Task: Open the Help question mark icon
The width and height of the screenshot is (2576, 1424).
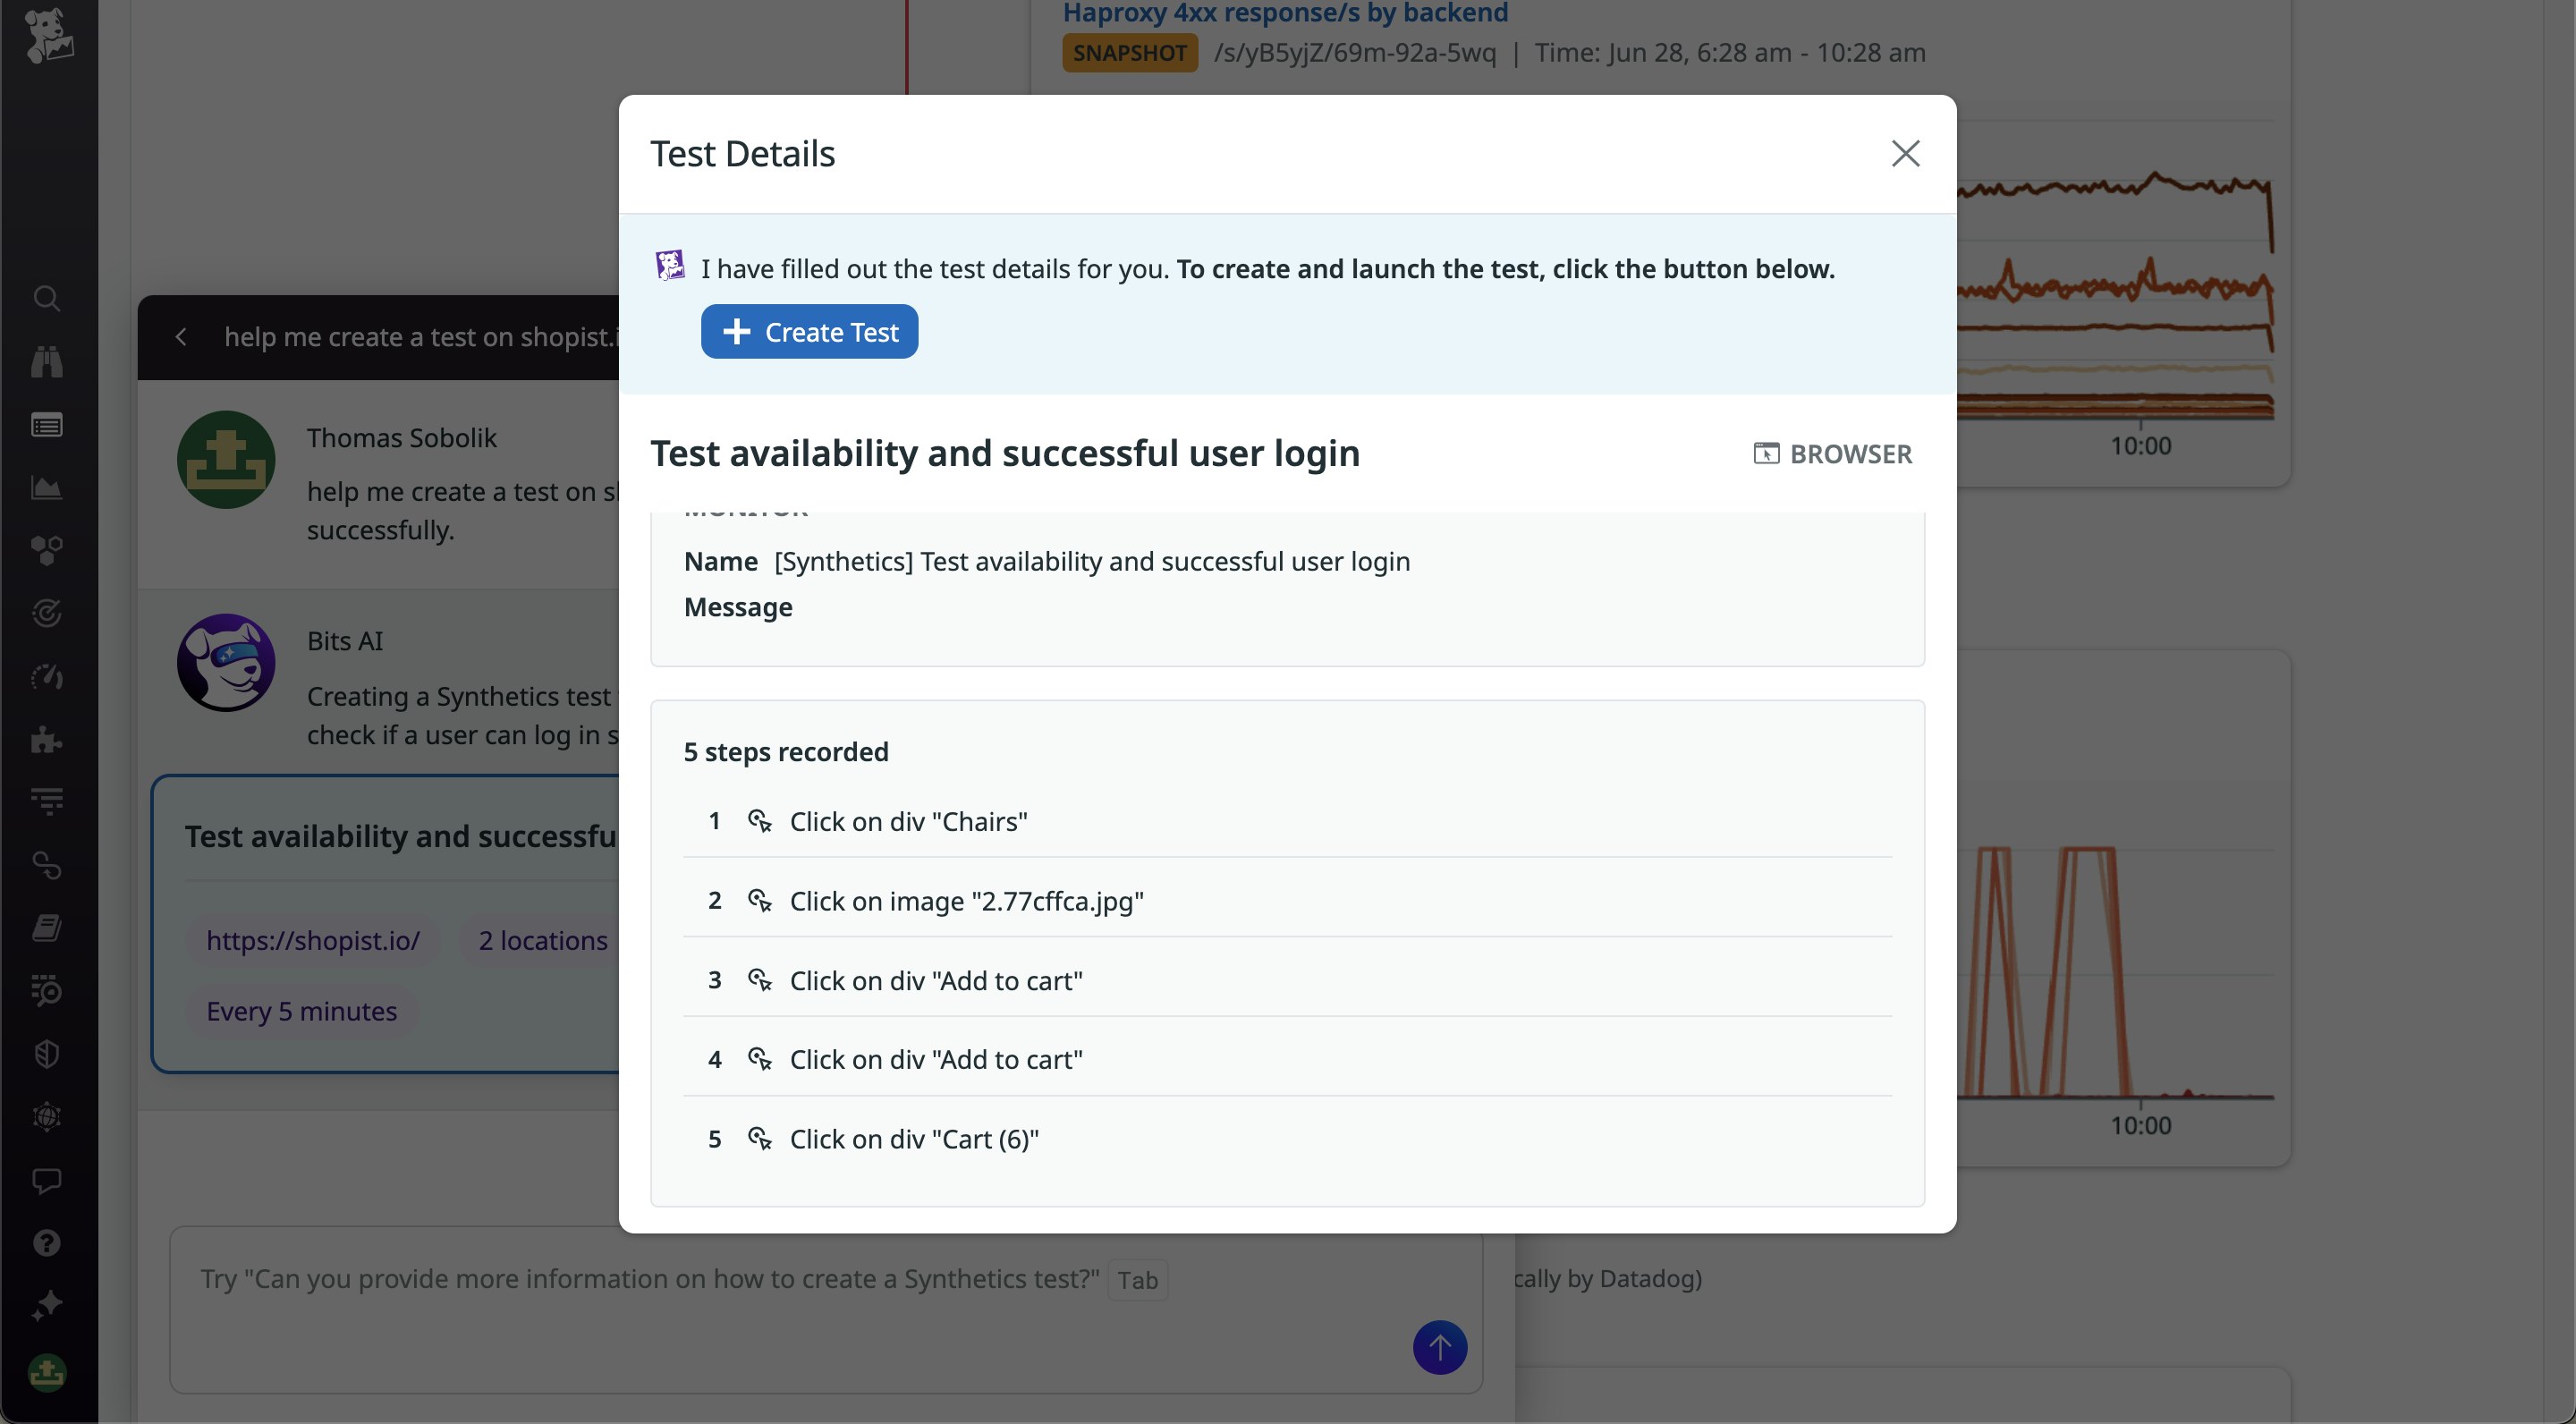Action: 47,1243
